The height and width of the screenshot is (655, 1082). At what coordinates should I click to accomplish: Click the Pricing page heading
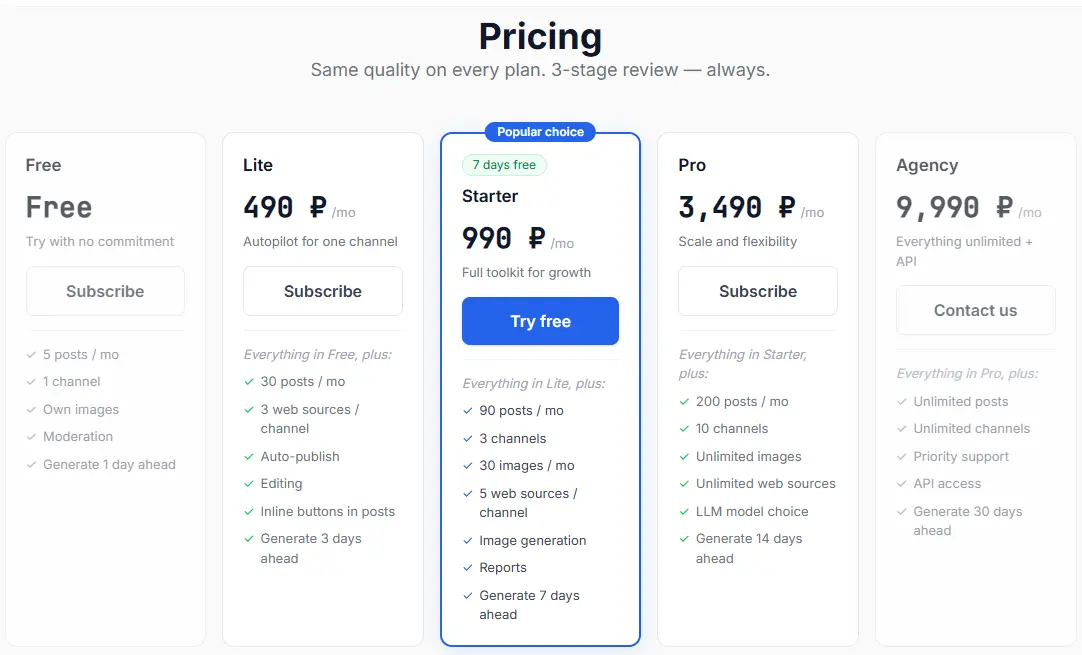[540, 37]
